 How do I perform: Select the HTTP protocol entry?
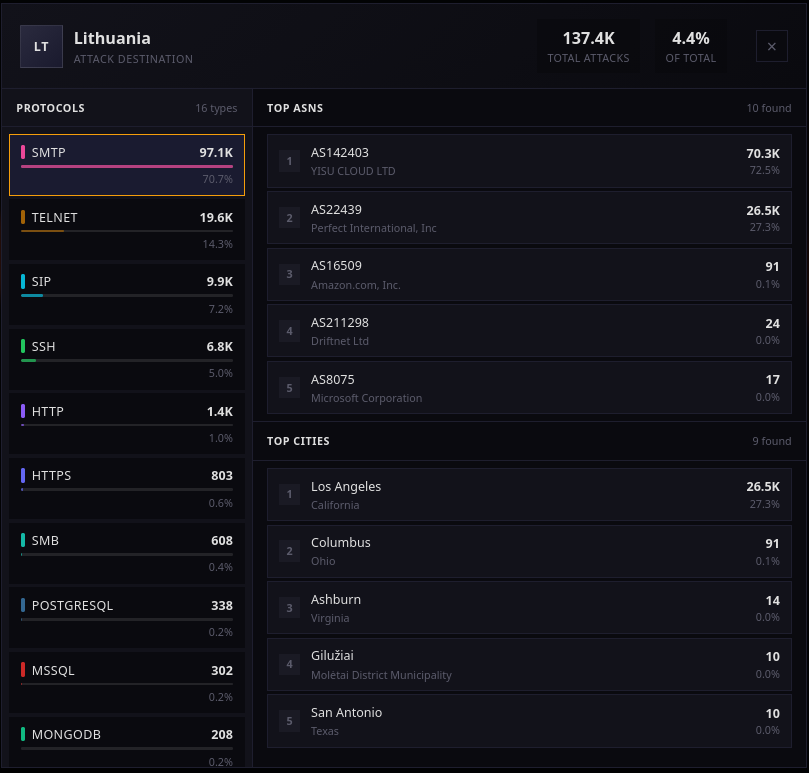click(127, 423)
